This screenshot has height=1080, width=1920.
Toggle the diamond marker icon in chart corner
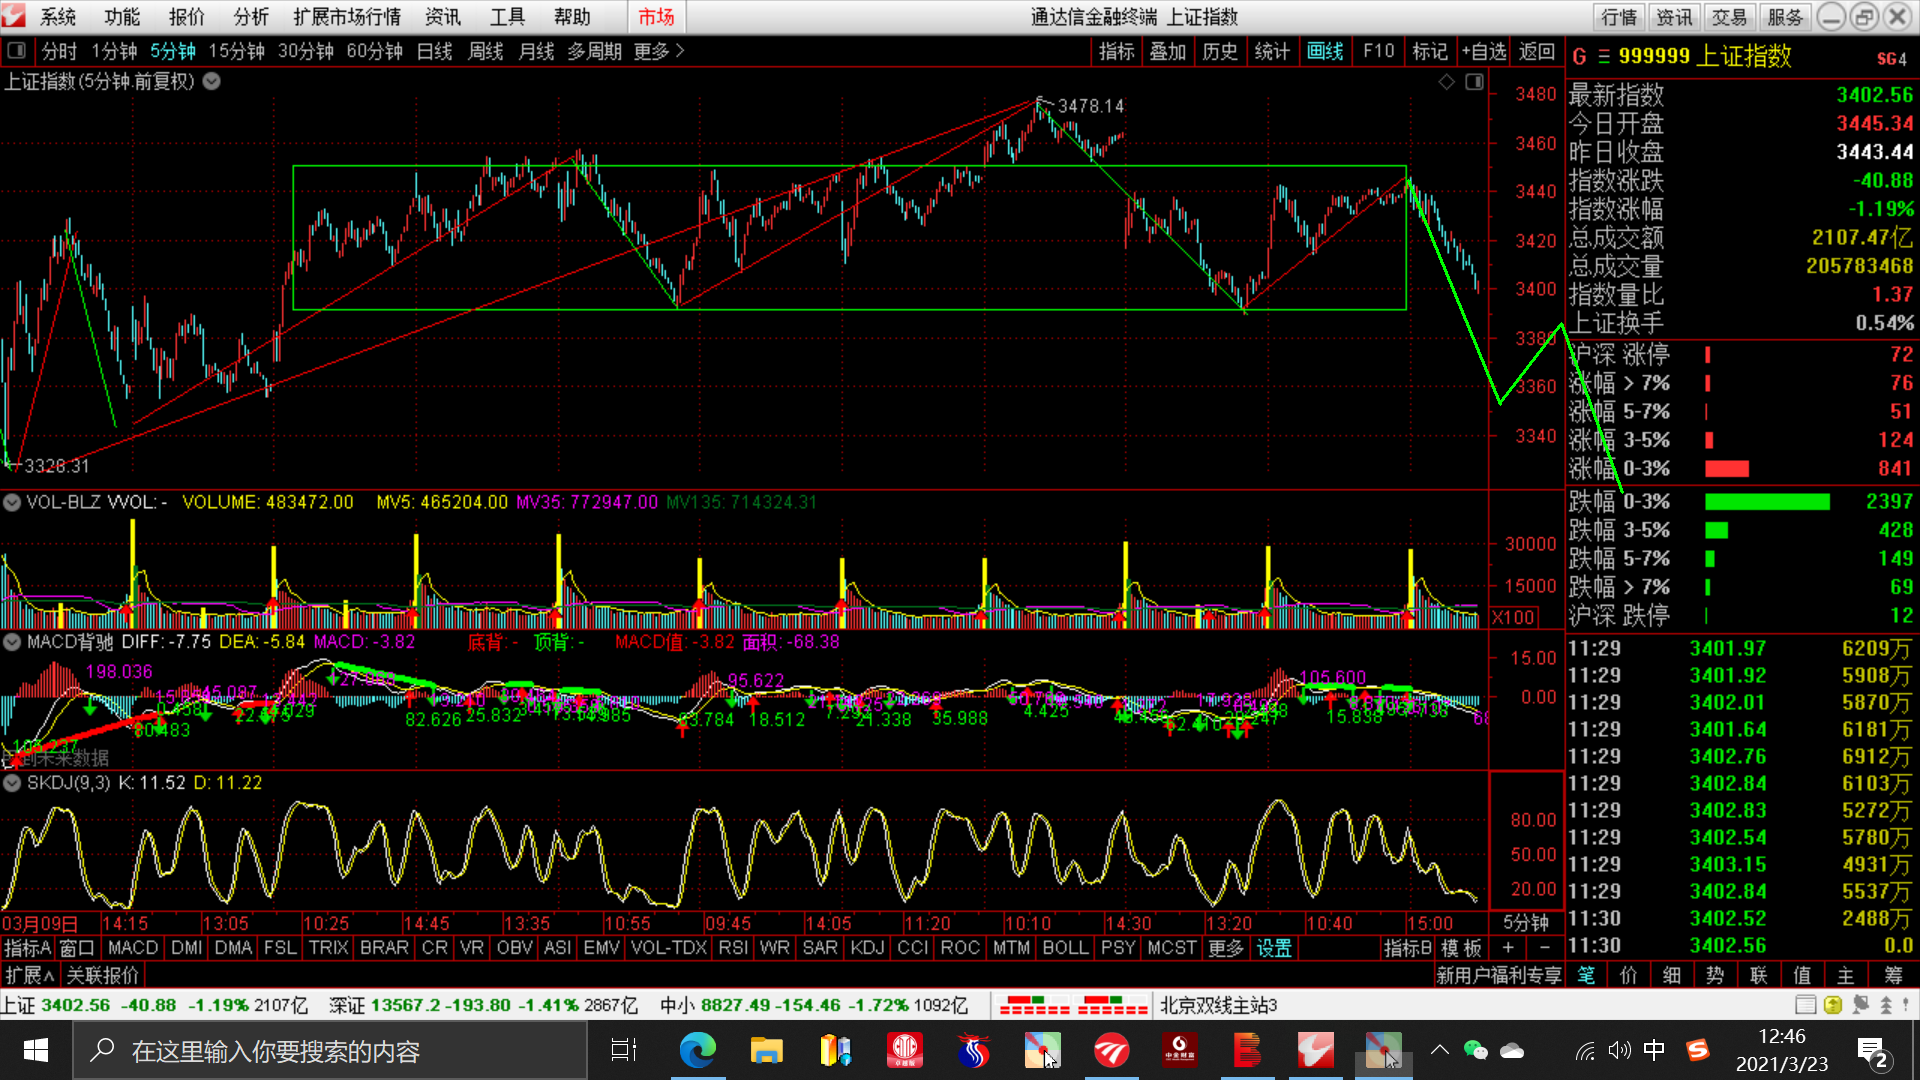[1446, 82]
